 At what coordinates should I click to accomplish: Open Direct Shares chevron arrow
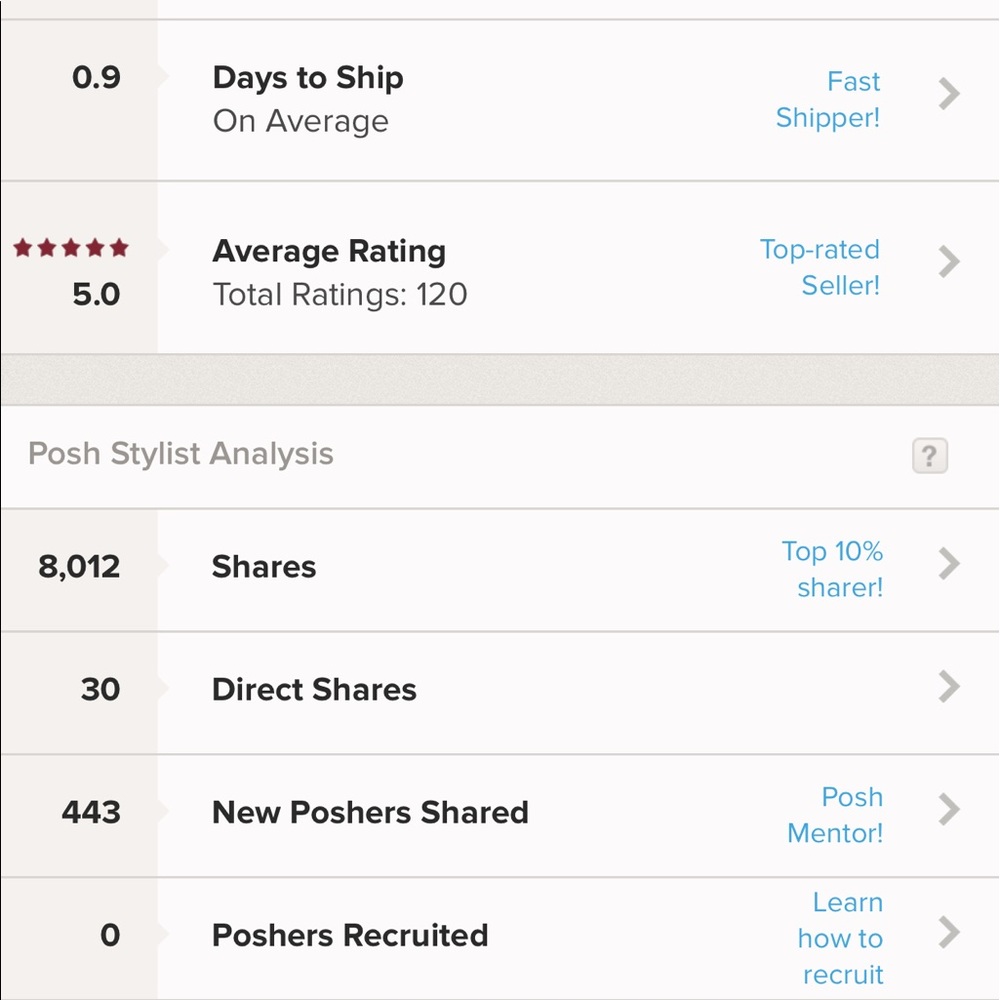click(949, 687)
